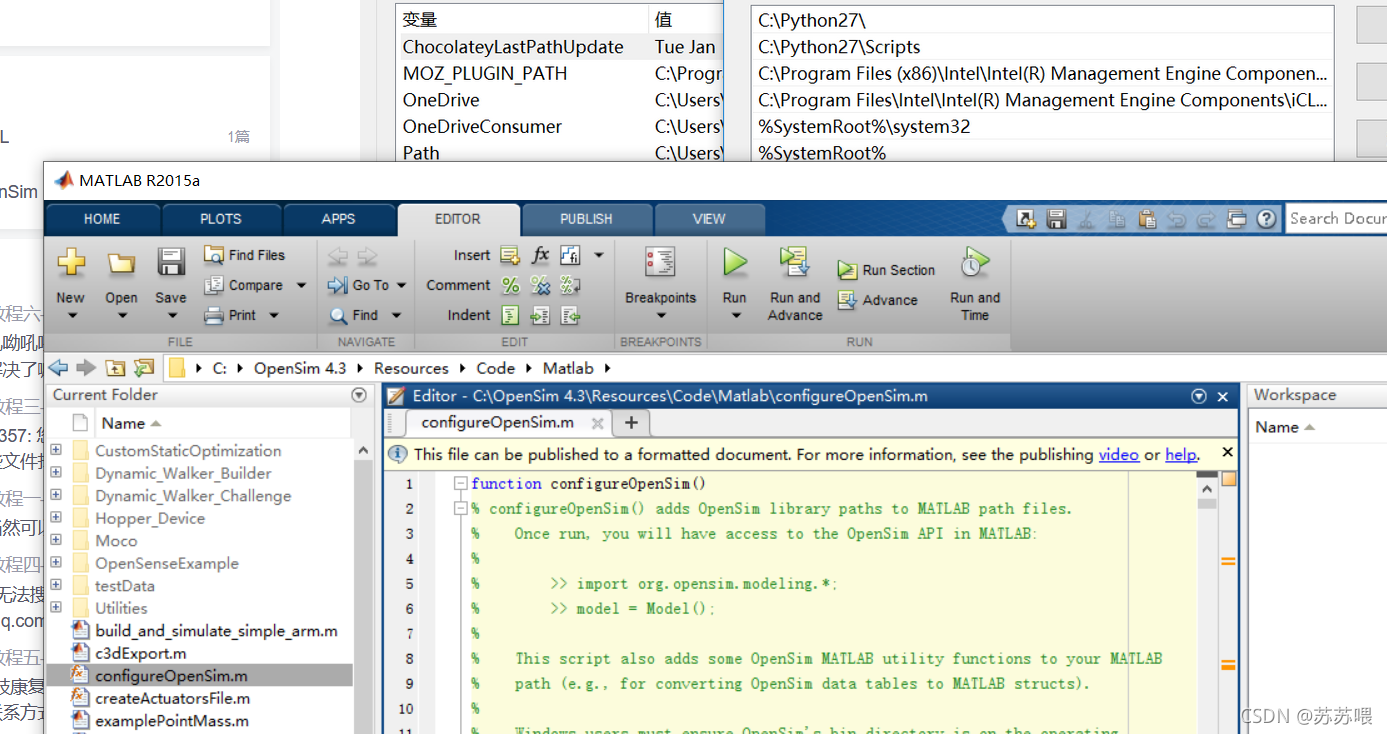Click the Uncomment icon with blue X
The width and height of the screenshot is (1387, 734).
tap(540, 285)
